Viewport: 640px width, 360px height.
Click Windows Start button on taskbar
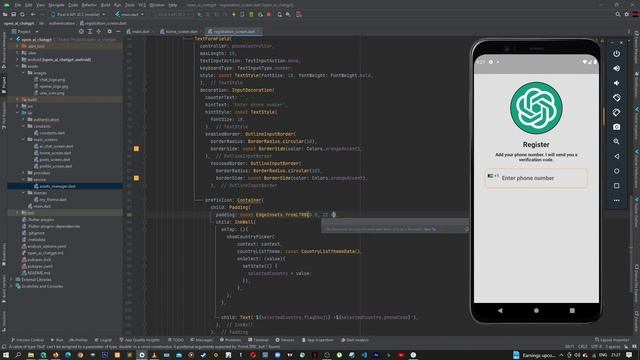(6, 355)
